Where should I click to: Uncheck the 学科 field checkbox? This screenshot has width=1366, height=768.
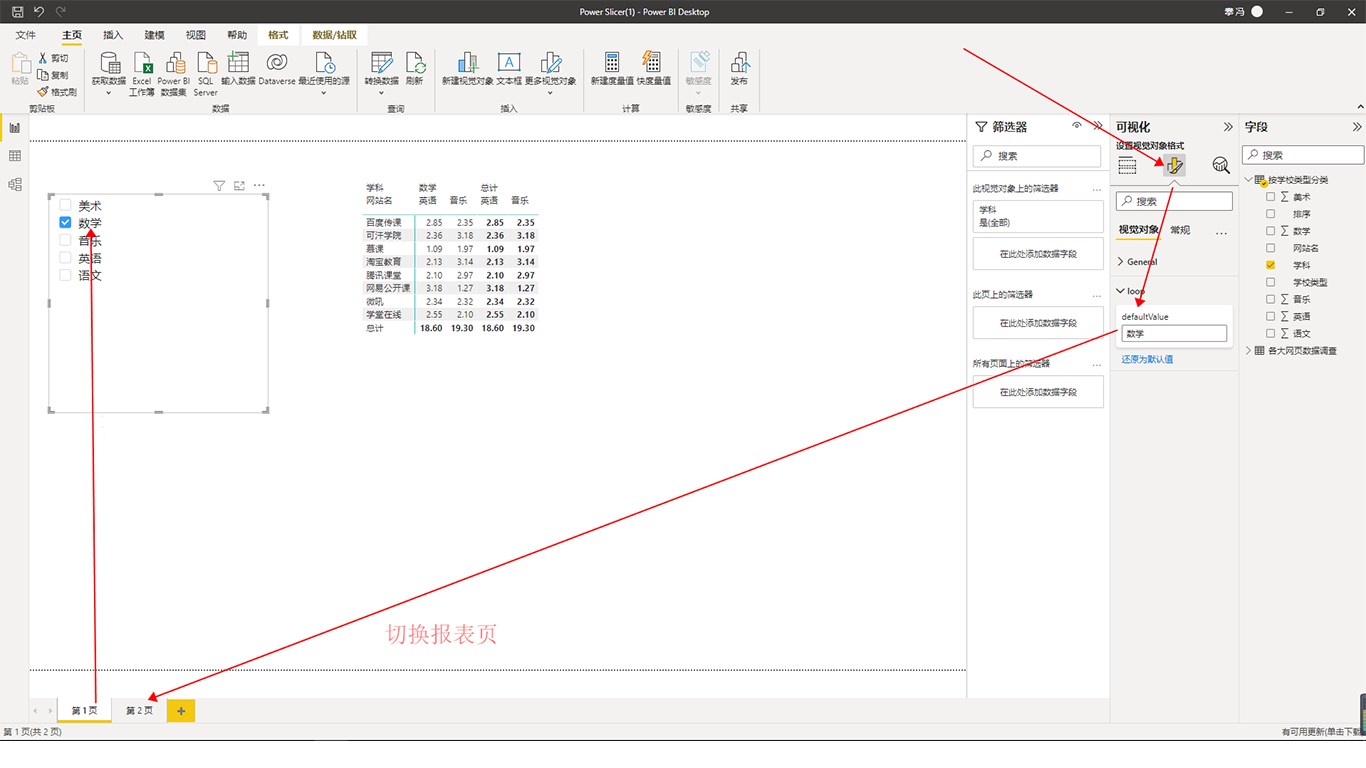click(x=1271, y=265)
